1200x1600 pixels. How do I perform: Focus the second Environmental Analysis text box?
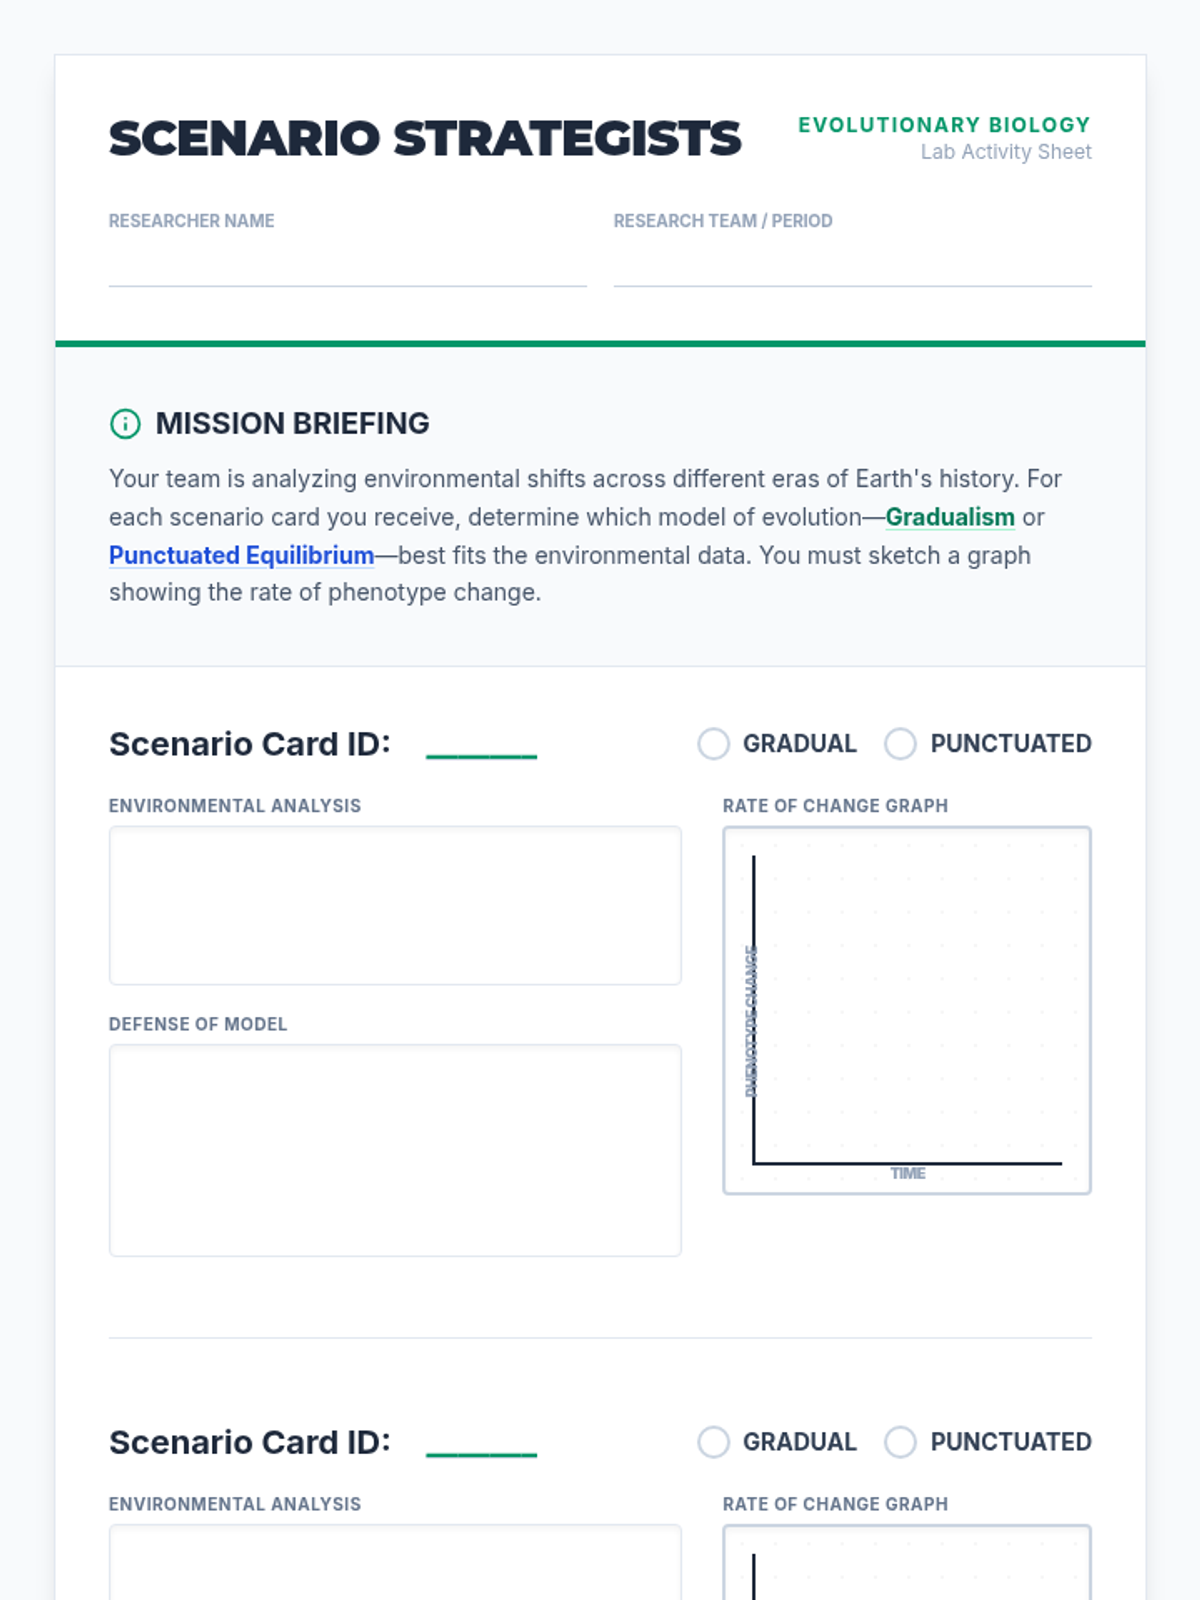(395, 1562)
